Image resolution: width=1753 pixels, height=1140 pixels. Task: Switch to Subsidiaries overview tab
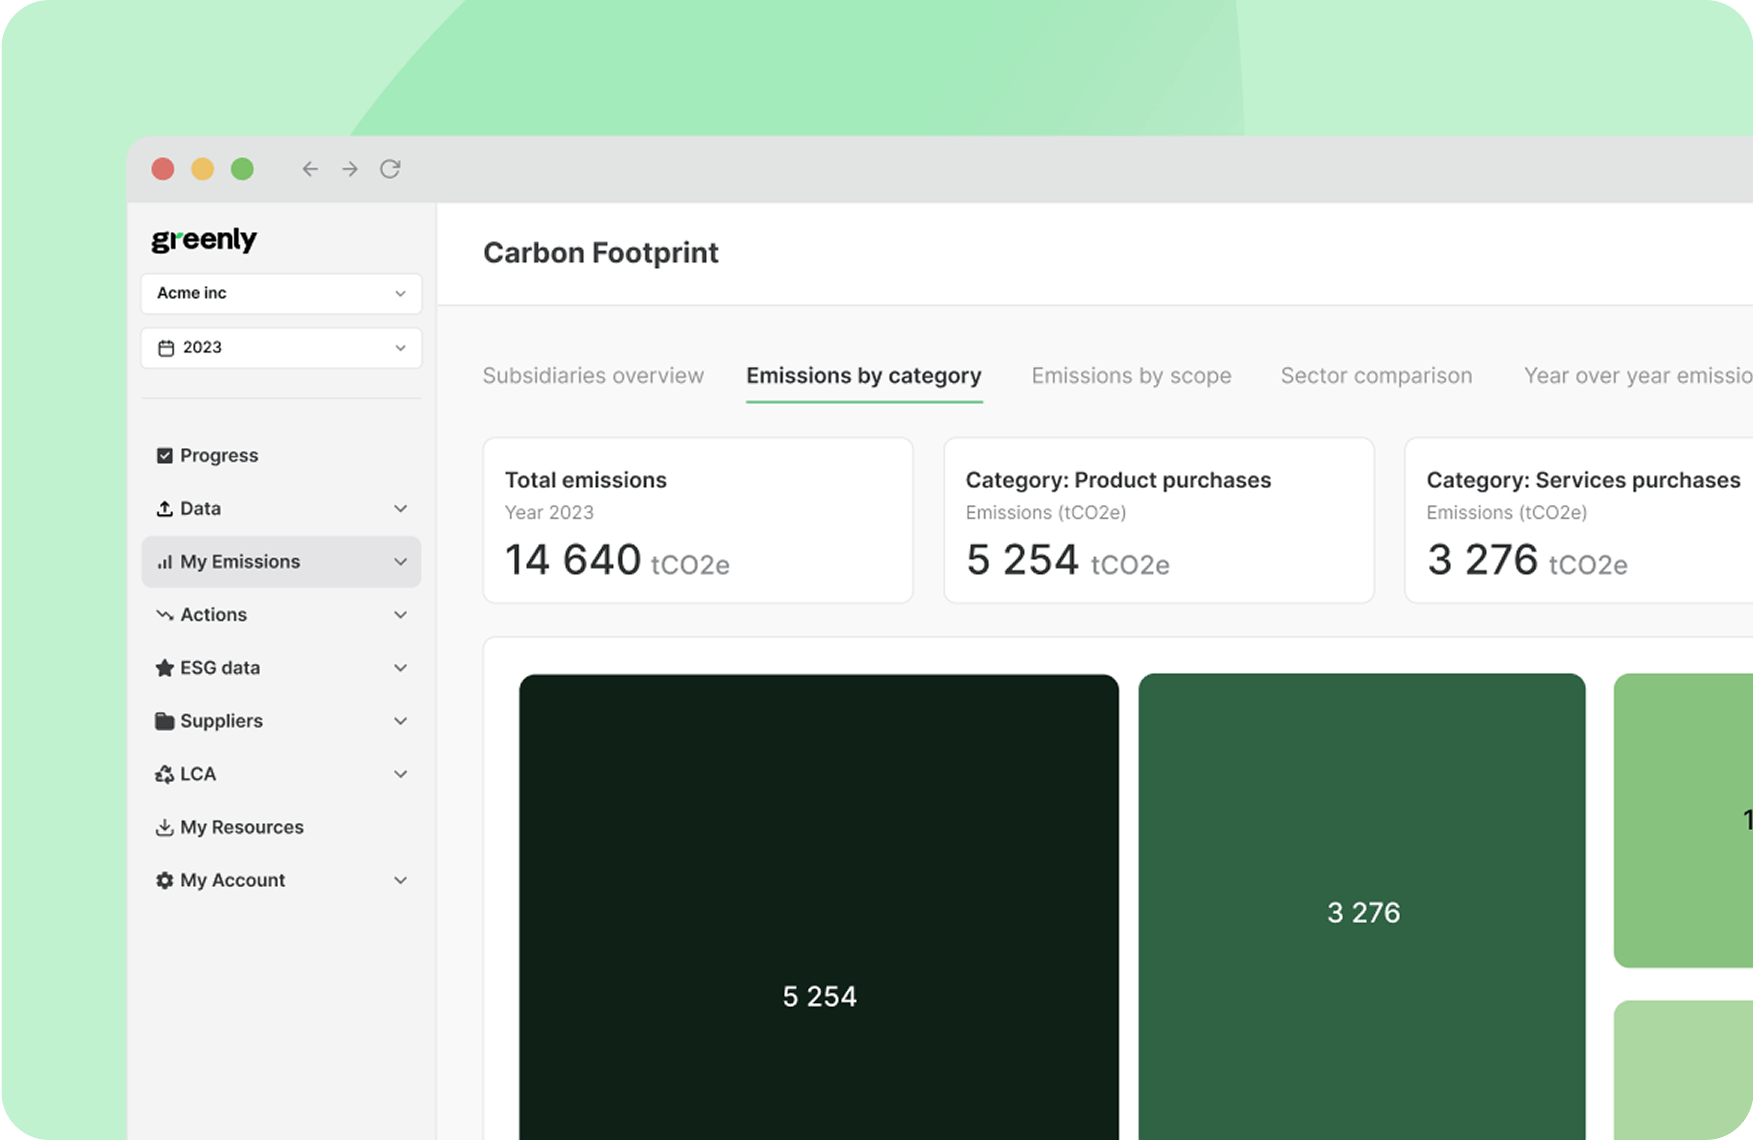coord(593,376)
